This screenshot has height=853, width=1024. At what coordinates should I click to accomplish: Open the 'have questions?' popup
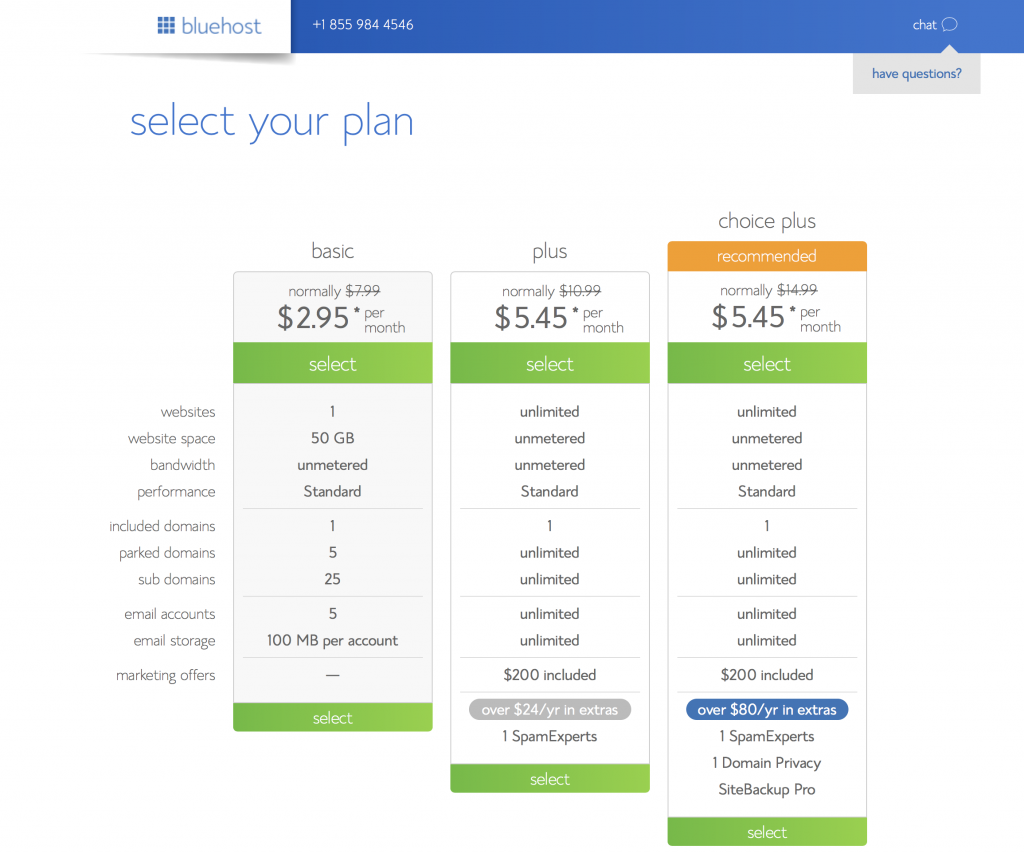coord(916,73)
